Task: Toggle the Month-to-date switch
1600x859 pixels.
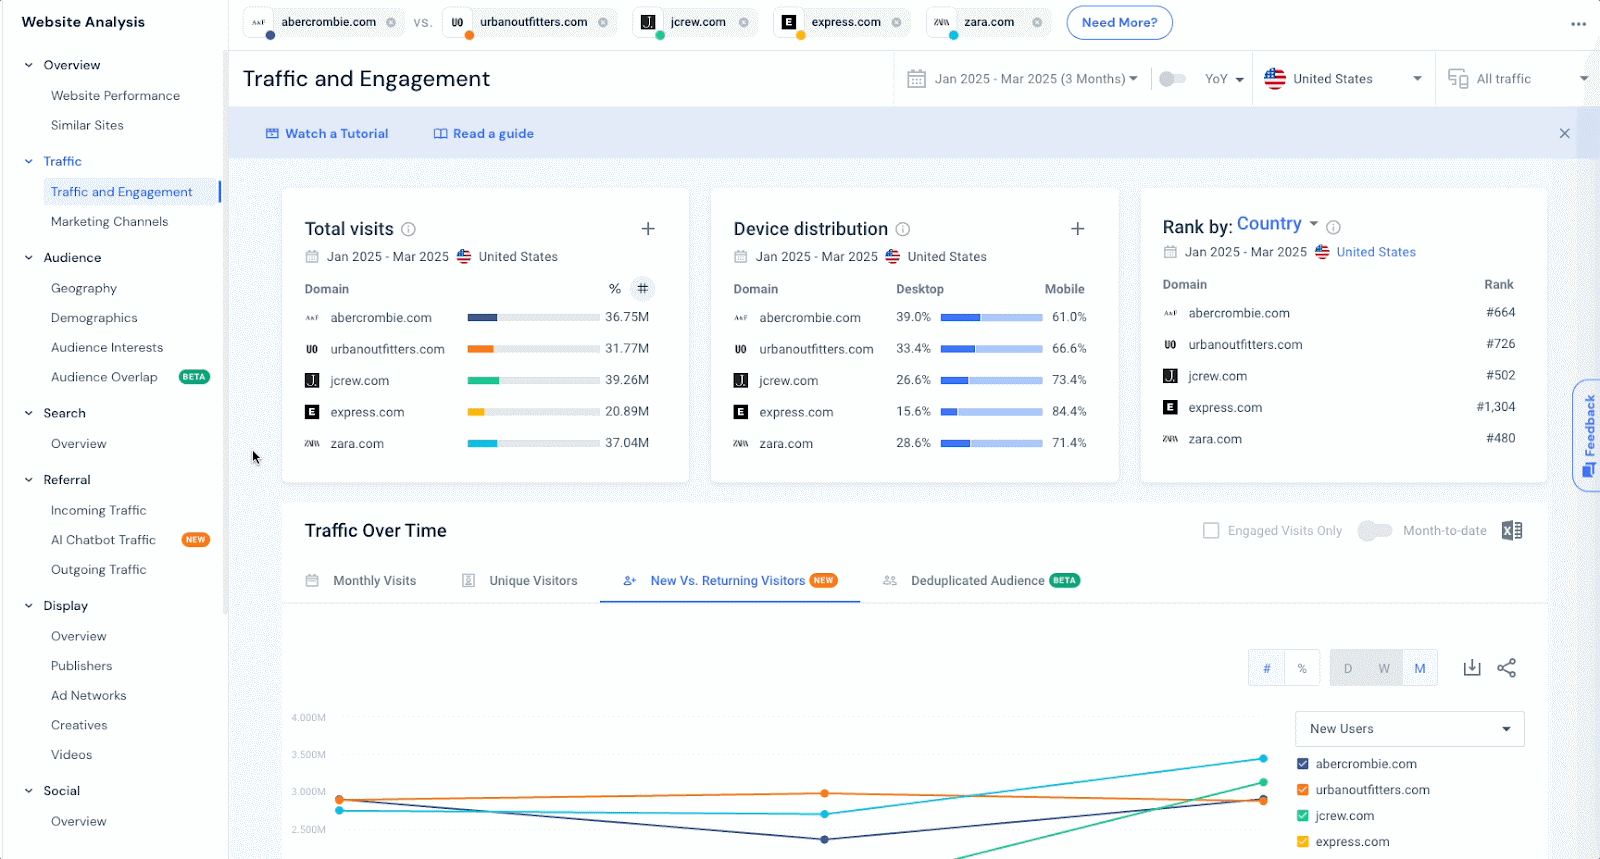Action: tap(1375, 531)
